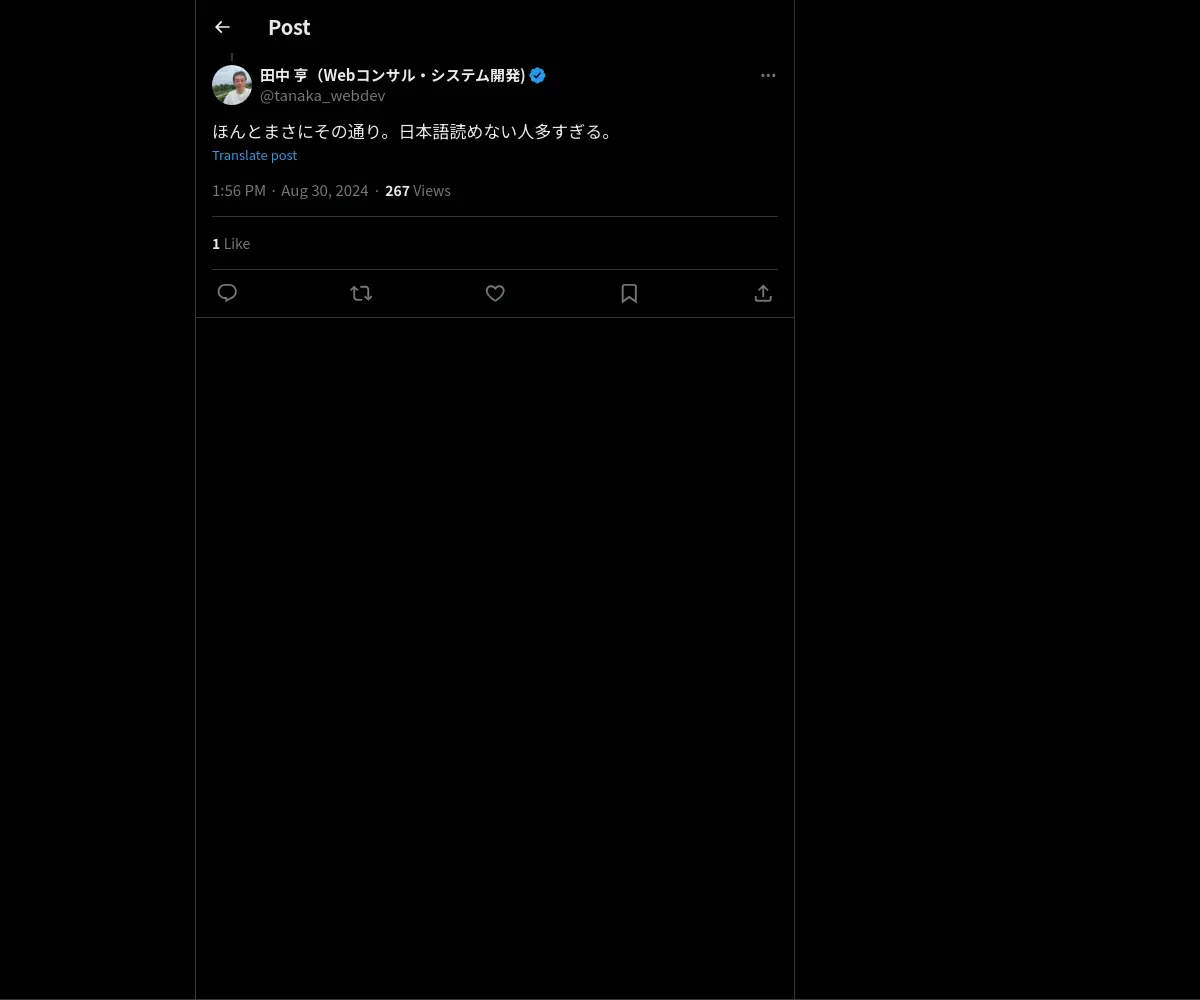Click the thread connector line above avatar
The image size is (1200, 1000).
point(232,57)
